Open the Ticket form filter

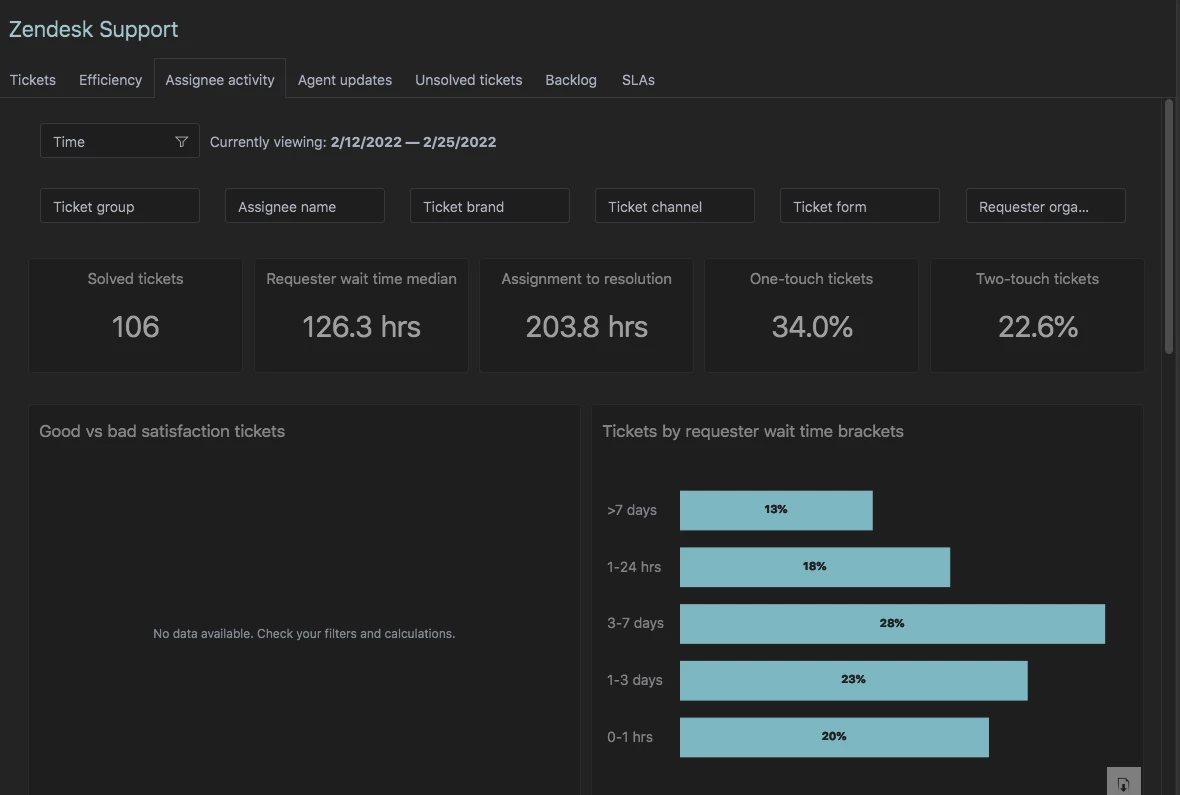[x=860, y=206]
